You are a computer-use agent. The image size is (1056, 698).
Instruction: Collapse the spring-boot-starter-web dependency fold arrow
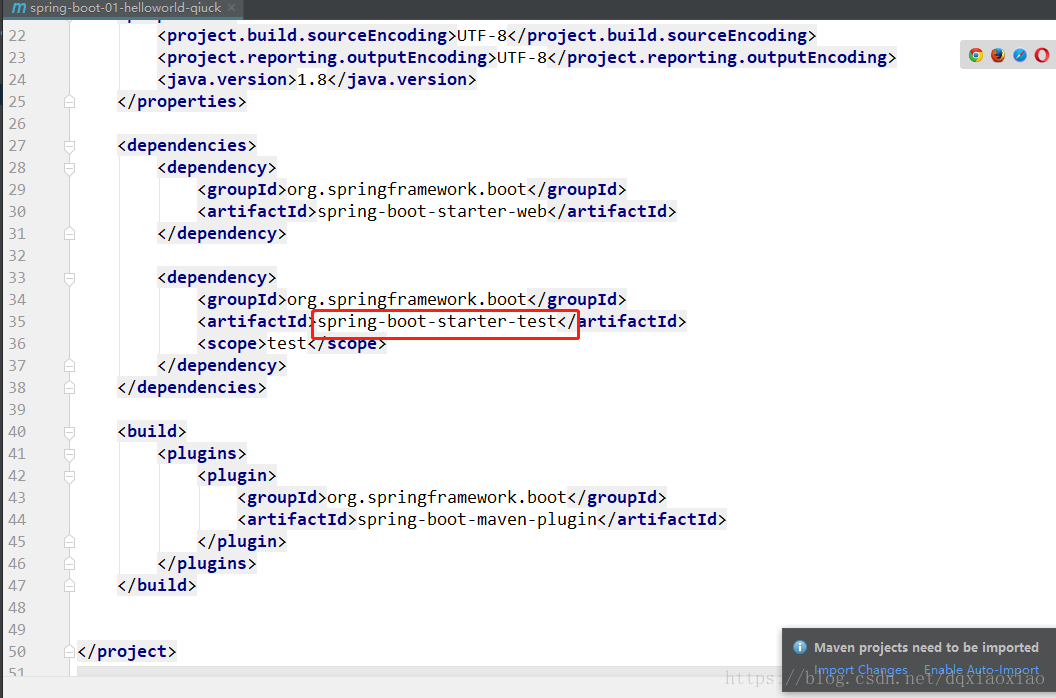pos(68,167)
